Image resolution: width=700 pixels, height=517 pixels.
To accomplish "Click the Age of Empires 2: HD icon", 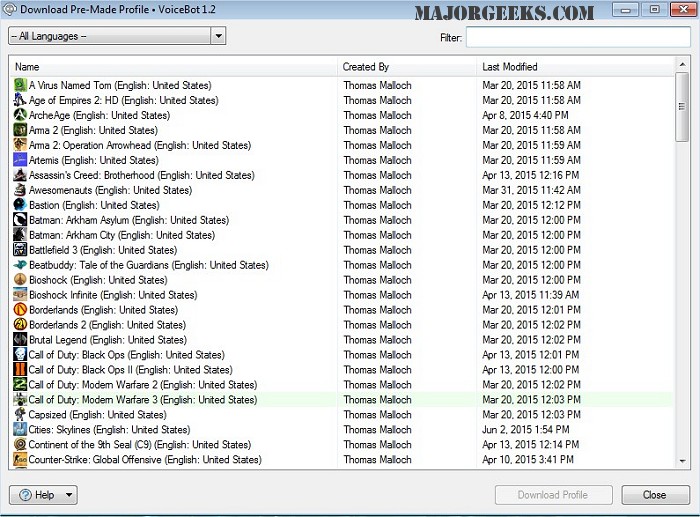I will click(x=20, y=100).
